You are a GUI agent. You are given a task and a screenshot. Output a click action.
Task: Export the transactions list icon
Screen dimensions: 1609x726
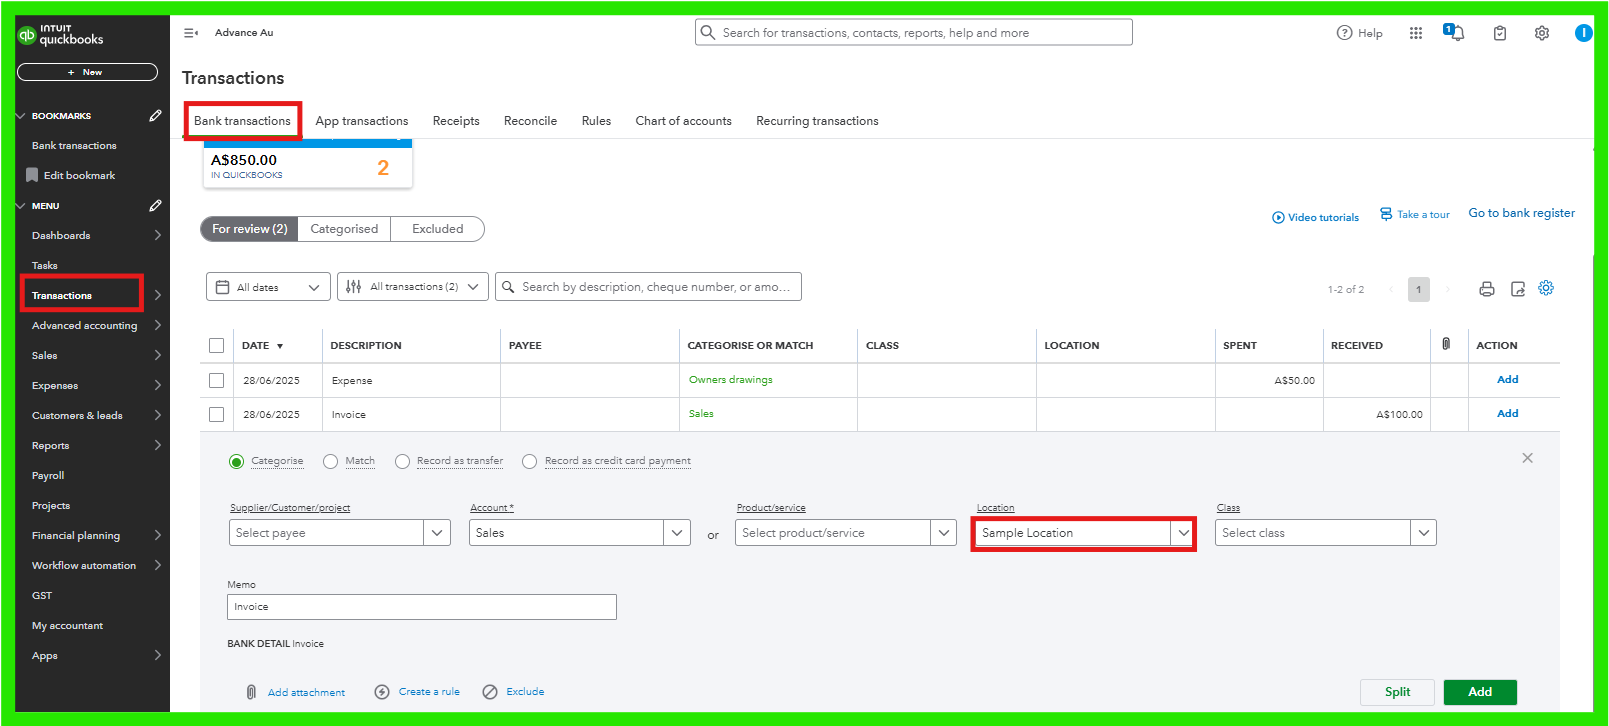pos(1518,289)
